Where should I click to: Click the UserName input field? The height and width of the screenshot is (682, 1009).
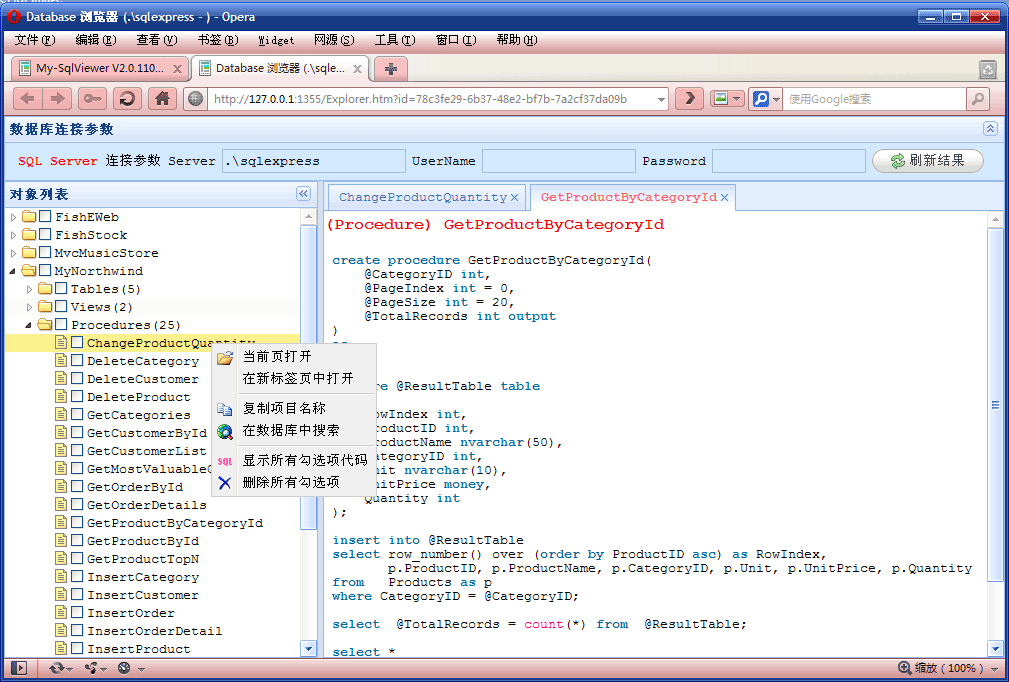click(559, 161)
